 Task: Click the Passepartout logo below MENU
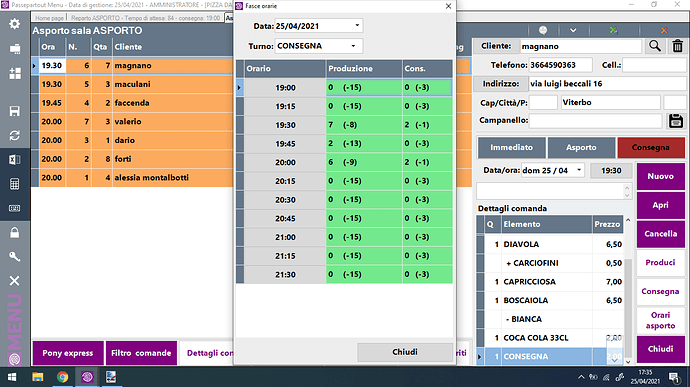tap(15, 359)
